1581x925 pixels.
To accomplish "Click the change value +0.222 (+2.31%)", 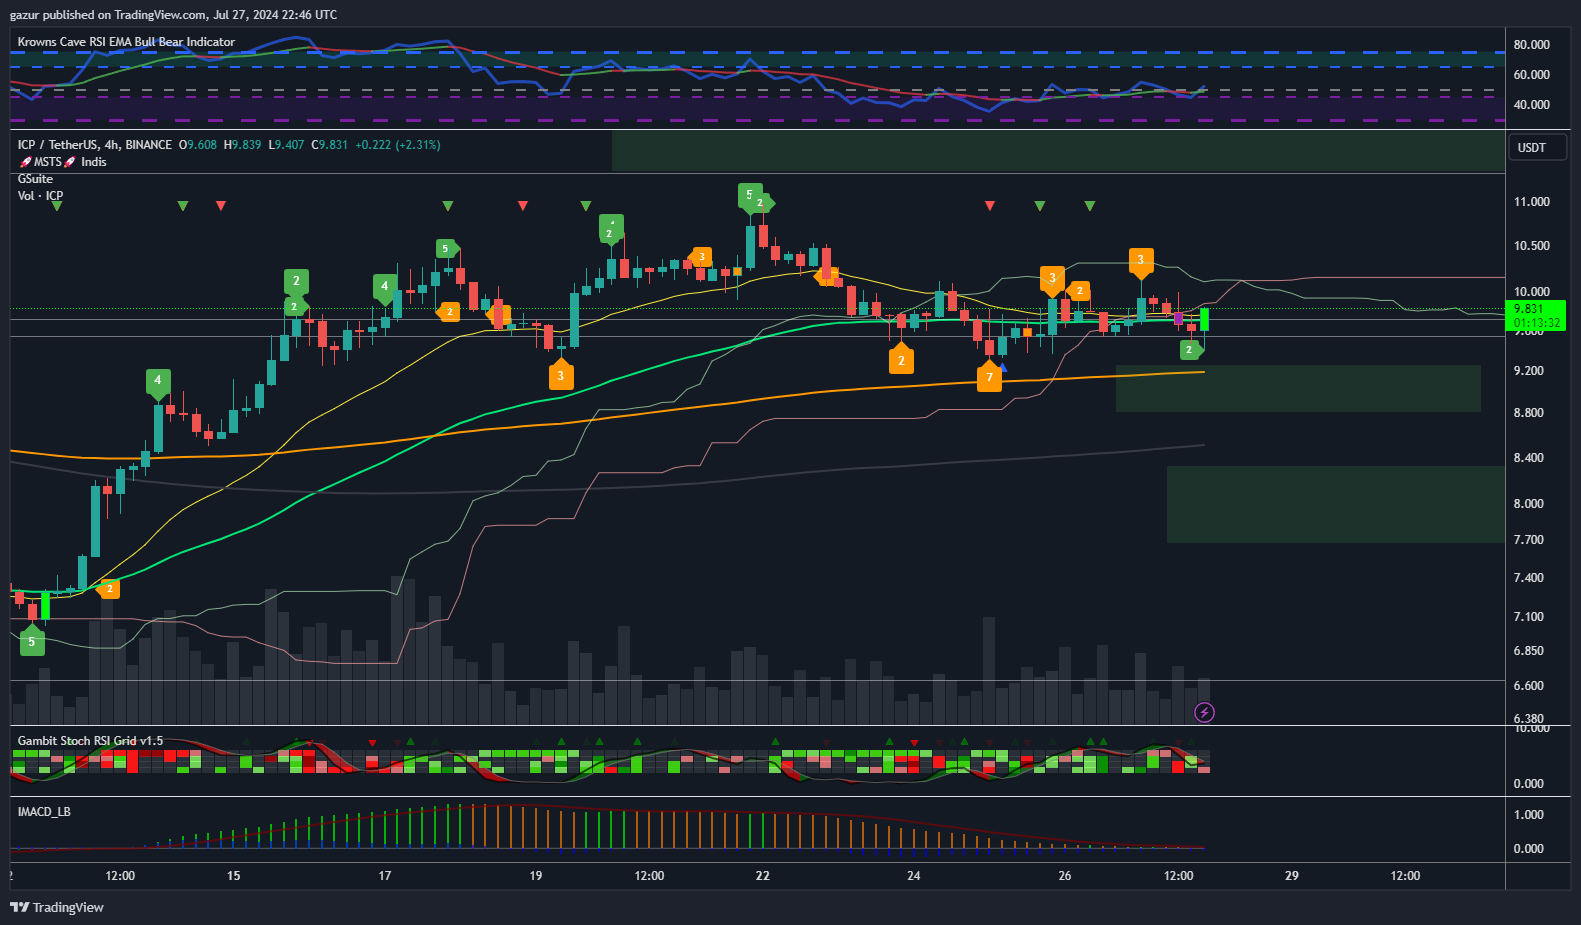I will tap(398, 145).
